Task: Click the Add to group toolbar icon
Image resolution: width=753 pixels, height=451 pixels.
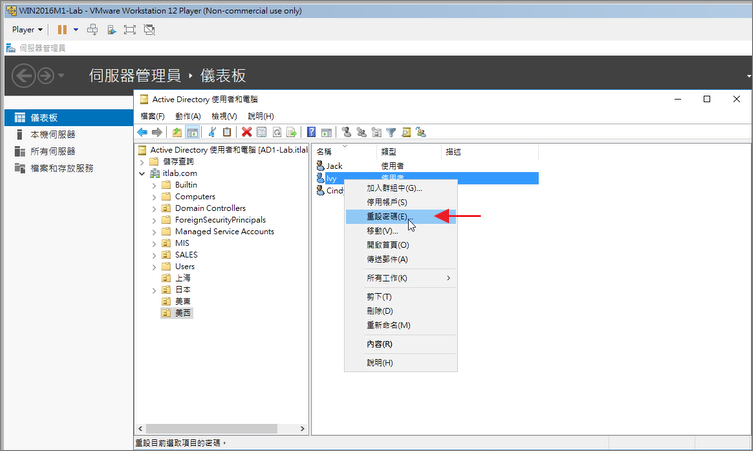Action: [421, 132]
